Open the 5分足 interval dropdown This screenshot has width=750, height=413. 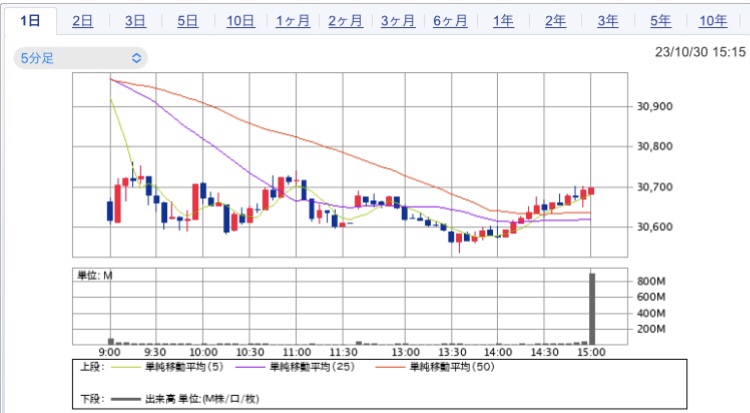[x=80, y=58]
